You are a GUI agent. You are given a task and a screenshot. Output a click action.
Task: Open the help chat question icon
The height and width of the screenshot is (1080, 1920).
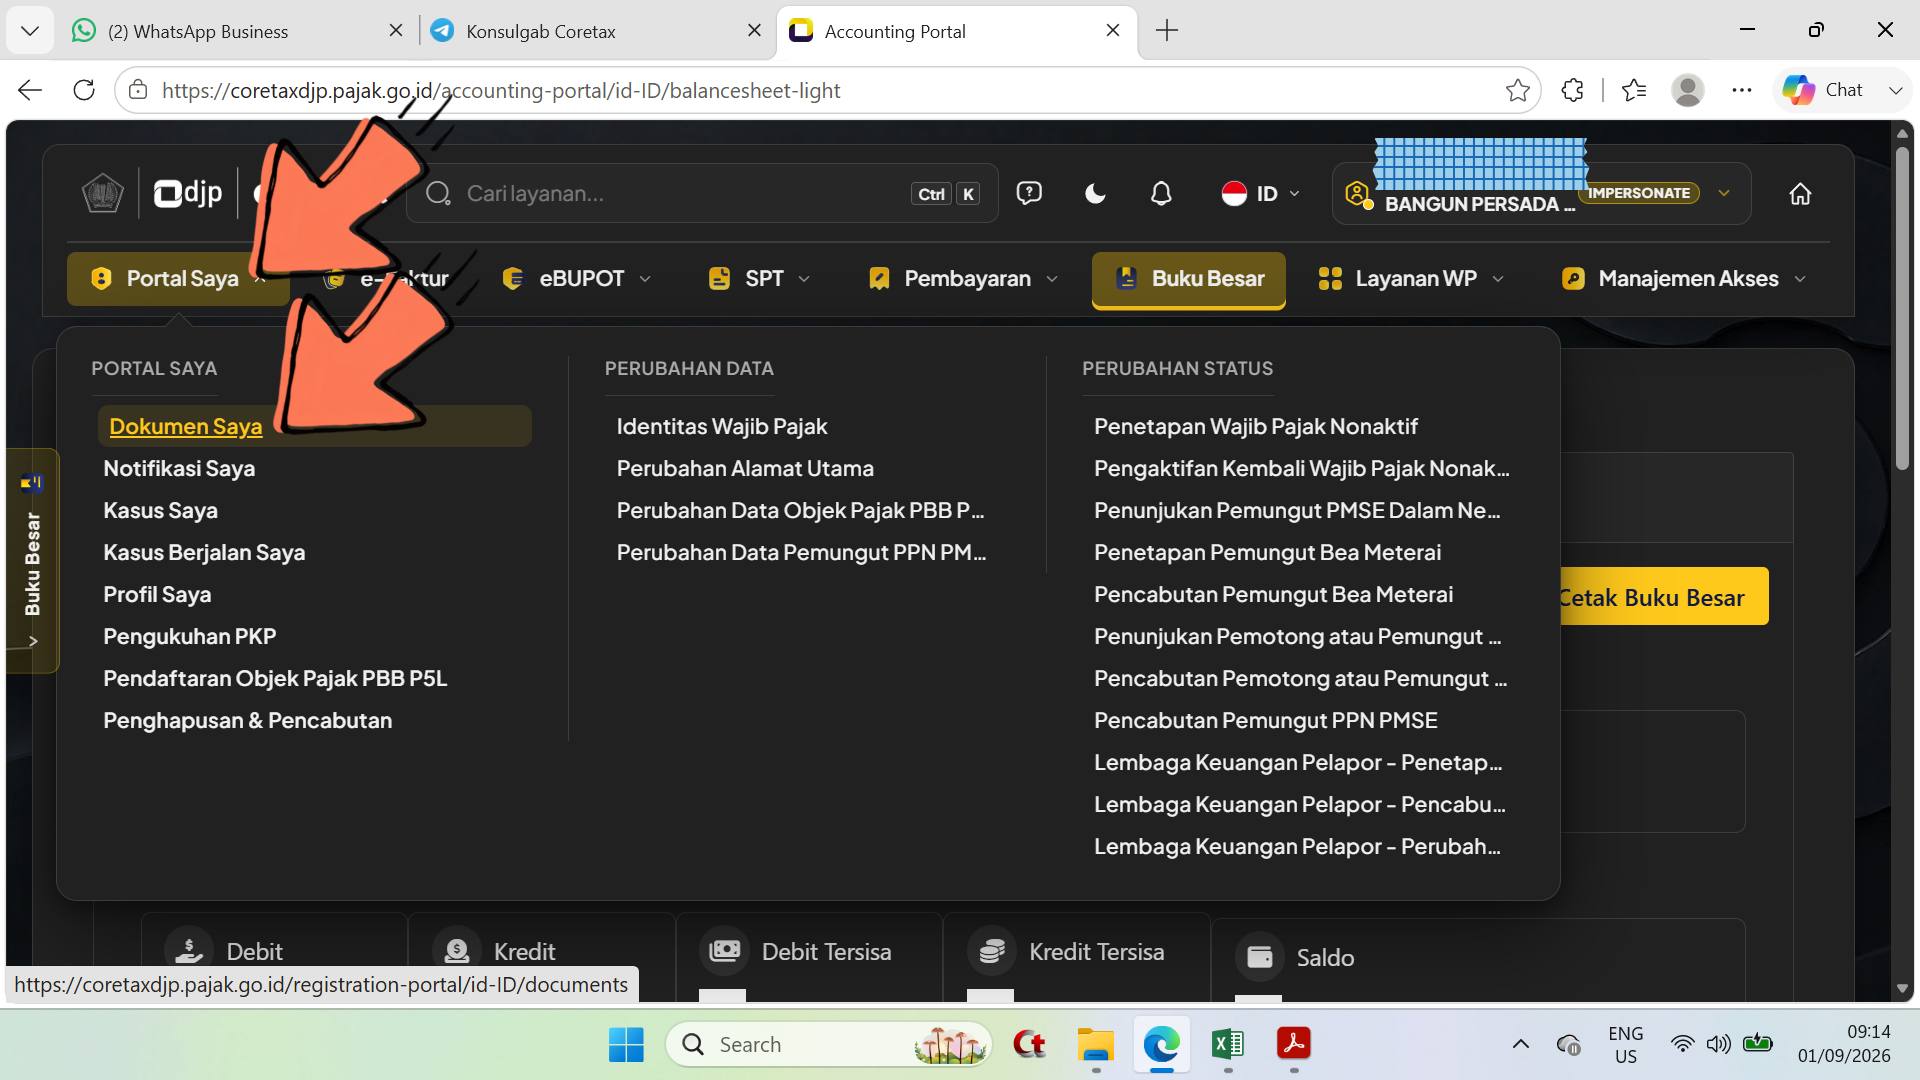click(1029, 193)
